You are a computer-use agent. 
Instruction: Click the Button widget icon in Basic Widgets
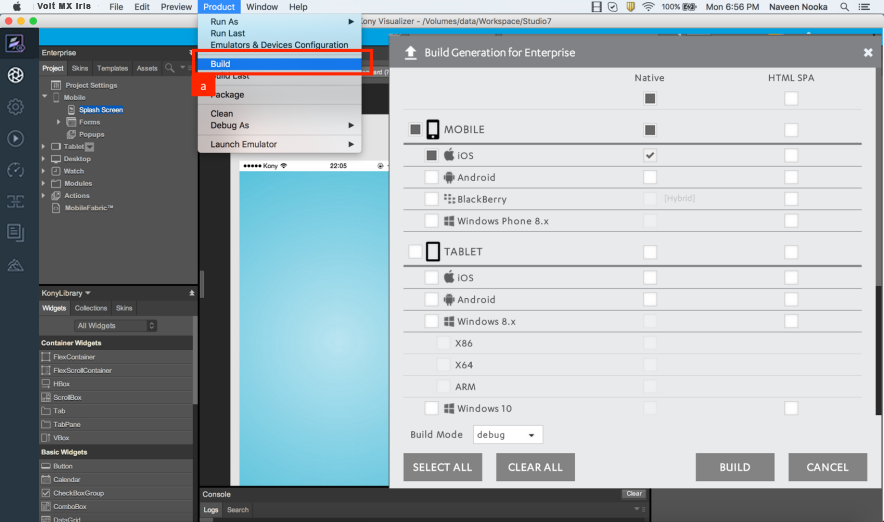coord(46,466)
